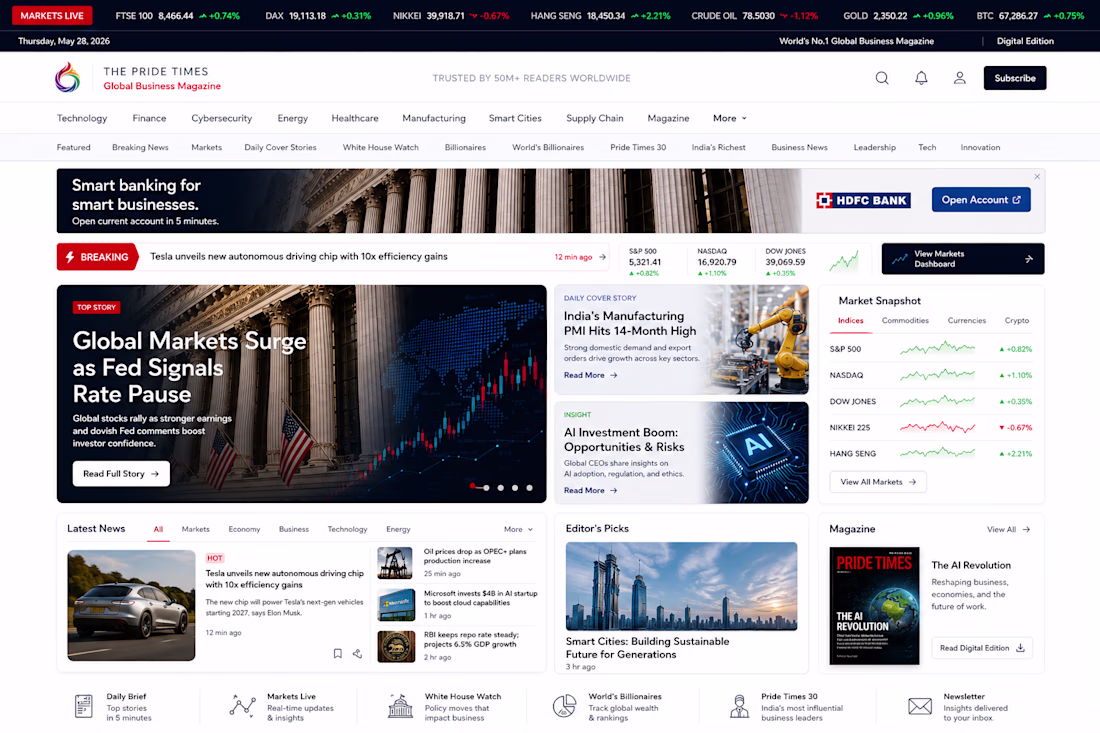
Task: Click the Daily Brief document icon
Action: pyautogui.click(x=83, y=706)
